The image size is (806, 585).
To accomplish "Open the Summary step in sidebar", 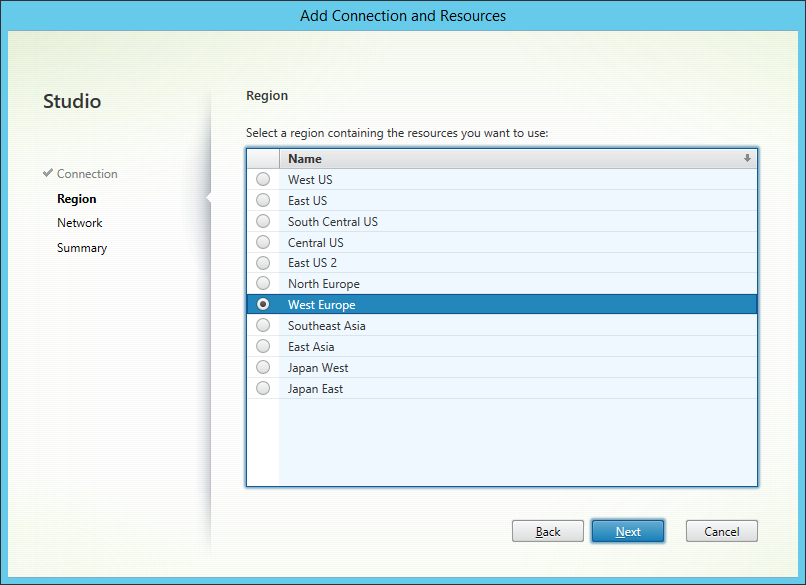I will [x=82, y=248].
